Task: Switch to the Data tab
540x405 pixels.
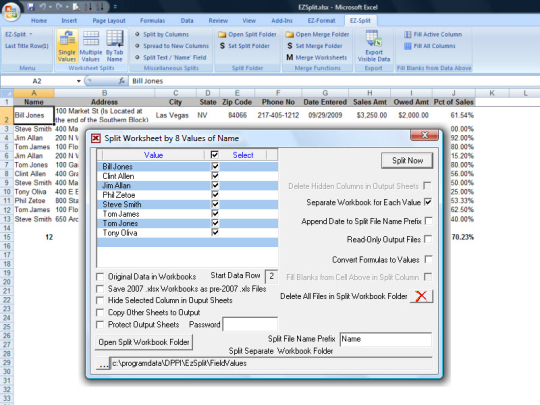Action: [187, 21]
